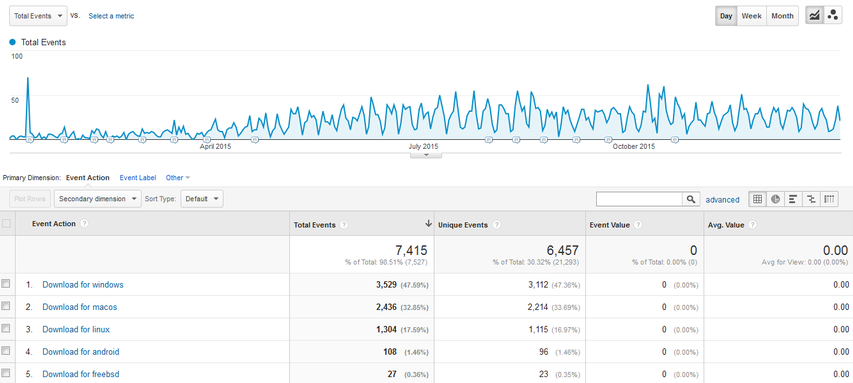This screenshot has height=383, width=853.
Task: Click the Total Events legend dot
Action: point(13,42)
